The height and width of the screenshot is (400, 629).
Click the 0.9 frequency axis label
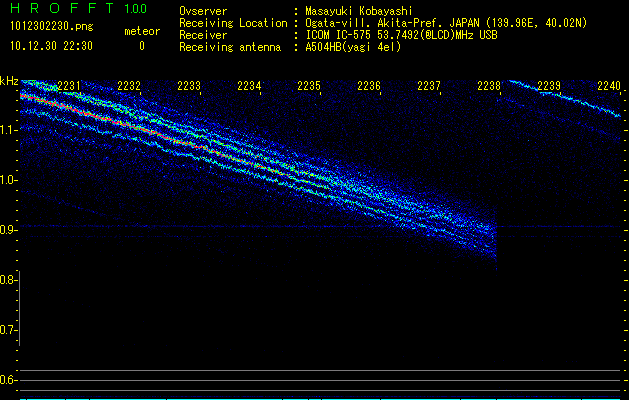tap(9, 230)
